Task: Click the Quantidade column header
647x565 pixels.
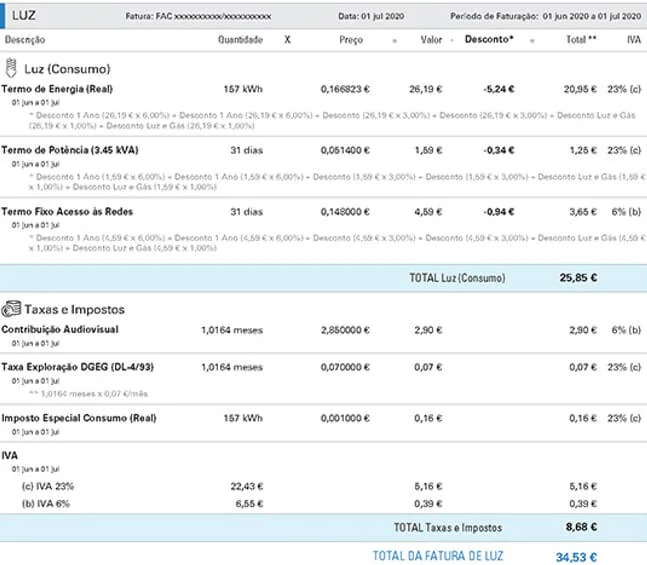Action: [x=240, y=40]
